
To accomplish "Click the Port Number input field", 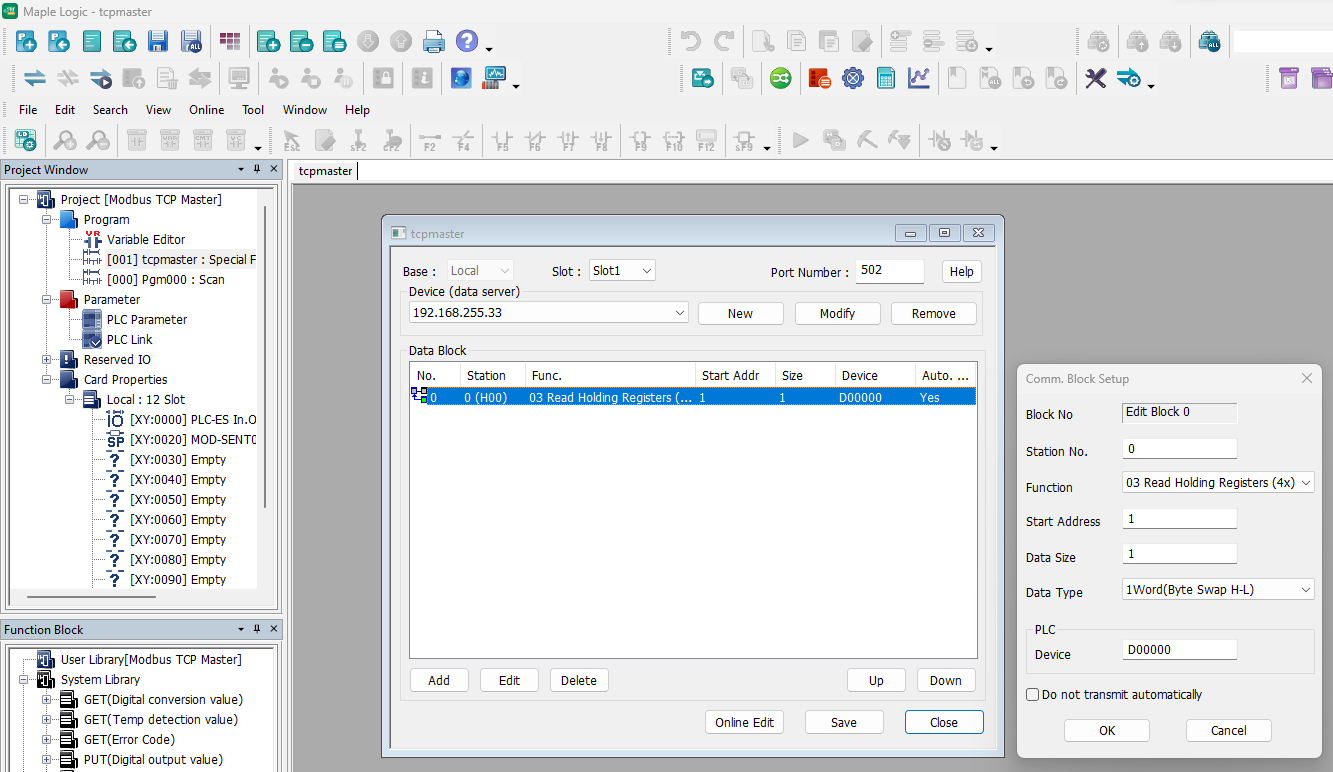I will pos(890,271).
